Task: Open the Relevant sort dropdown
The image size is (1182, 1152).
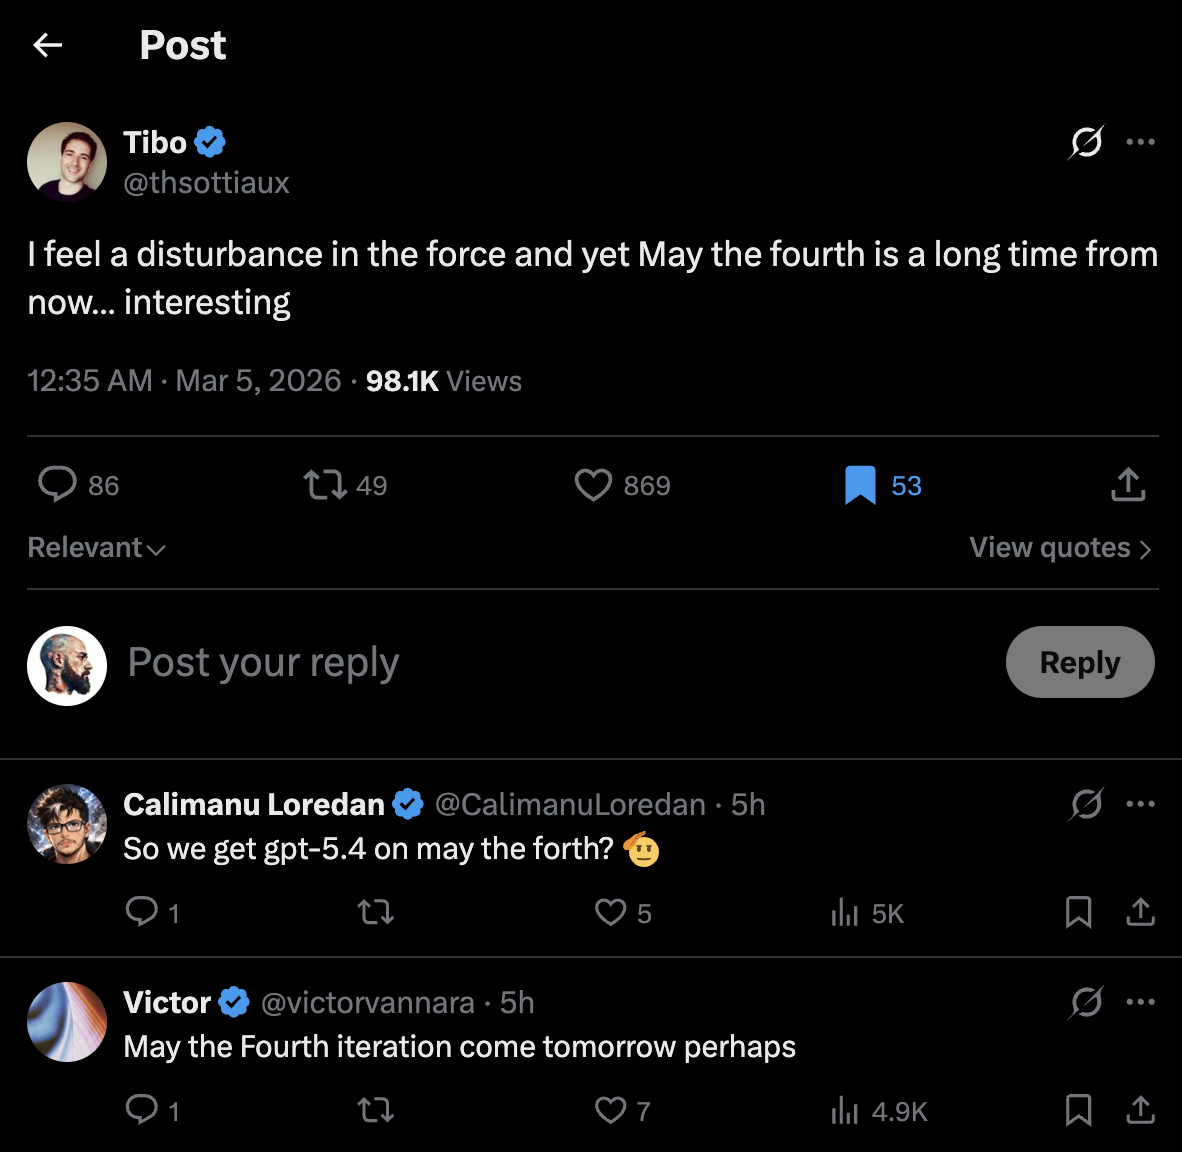Action: [x=96, y=548]
